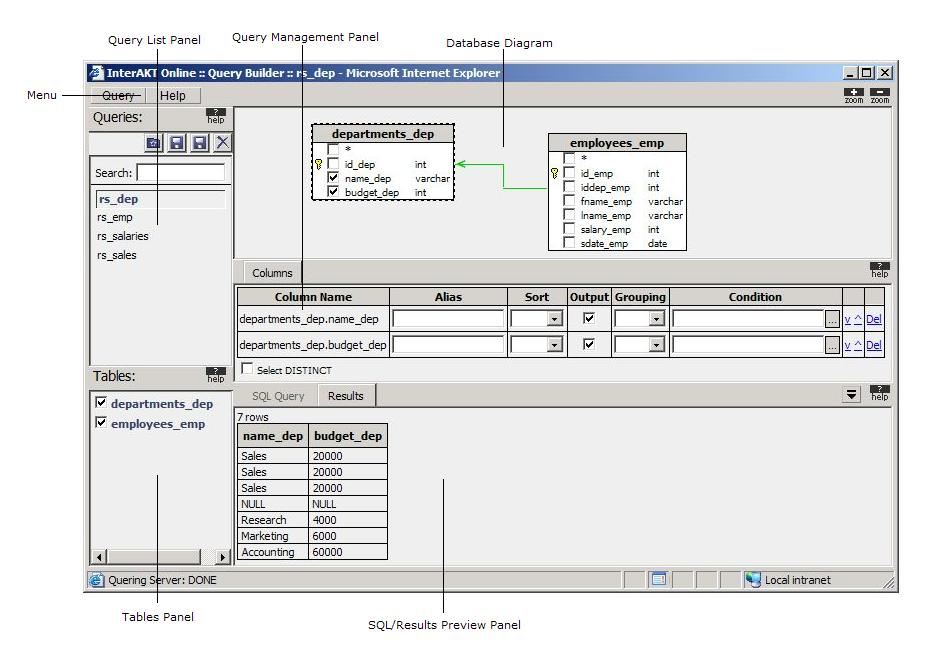Uncheck name_dep in the departments_dep table

point(333,178)
